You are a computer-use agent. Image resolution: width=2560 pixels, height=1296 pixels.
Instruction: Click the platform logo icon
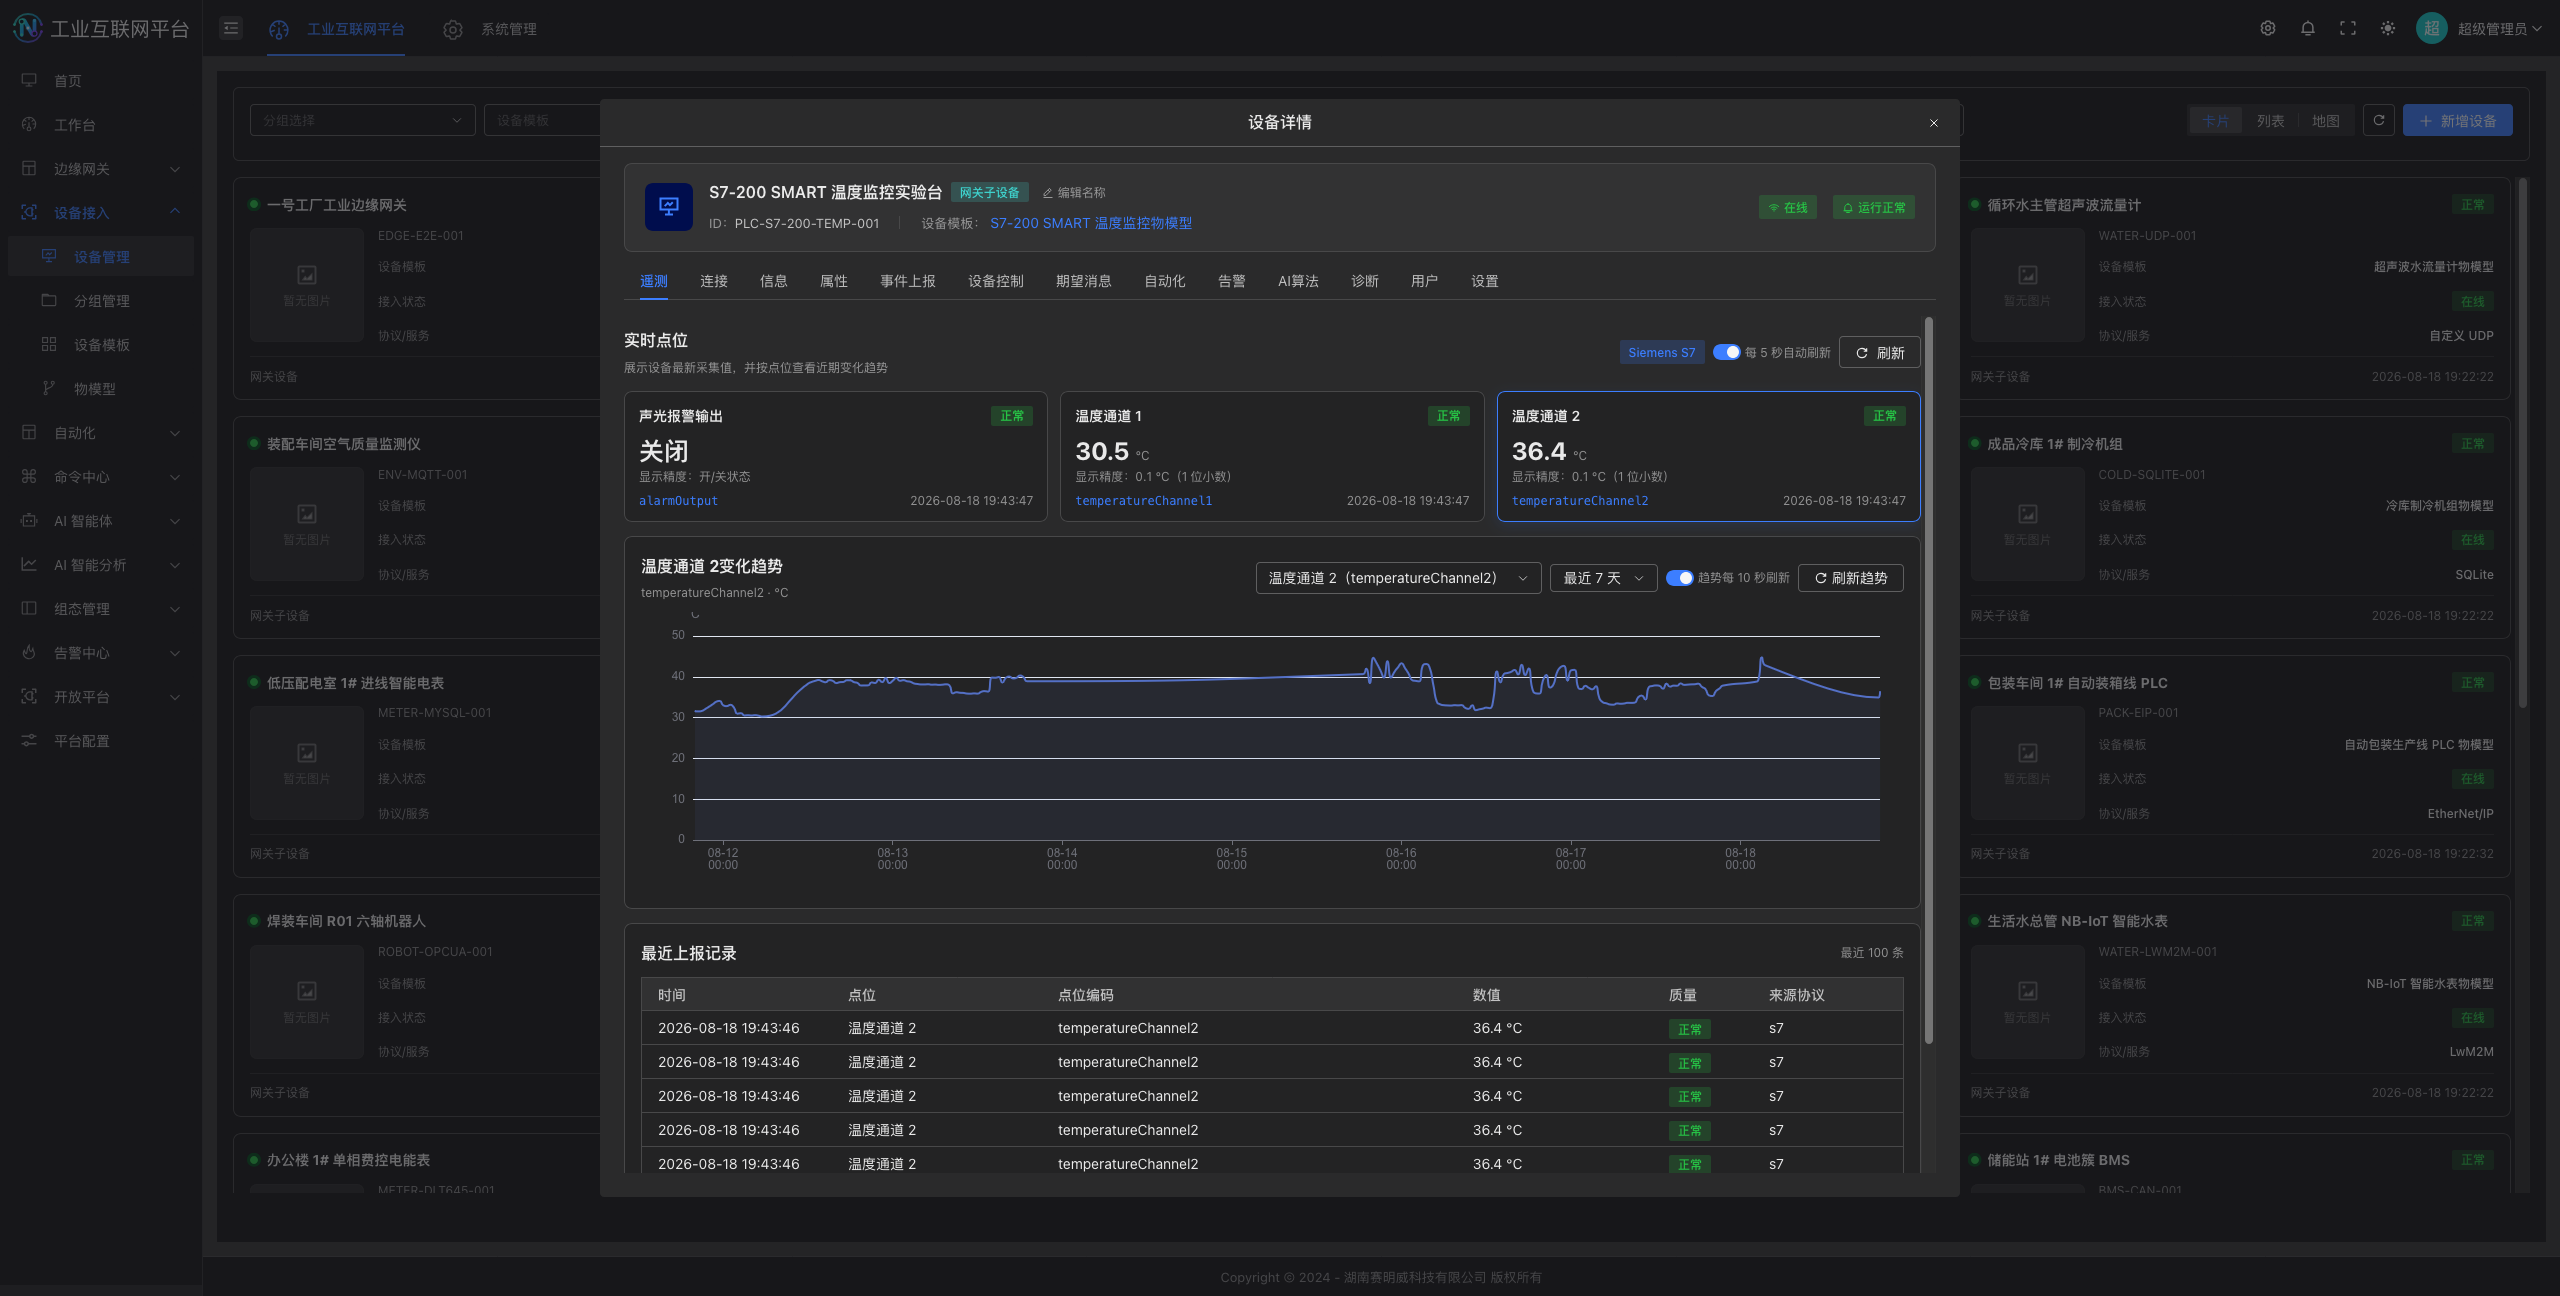pos(27,28)
